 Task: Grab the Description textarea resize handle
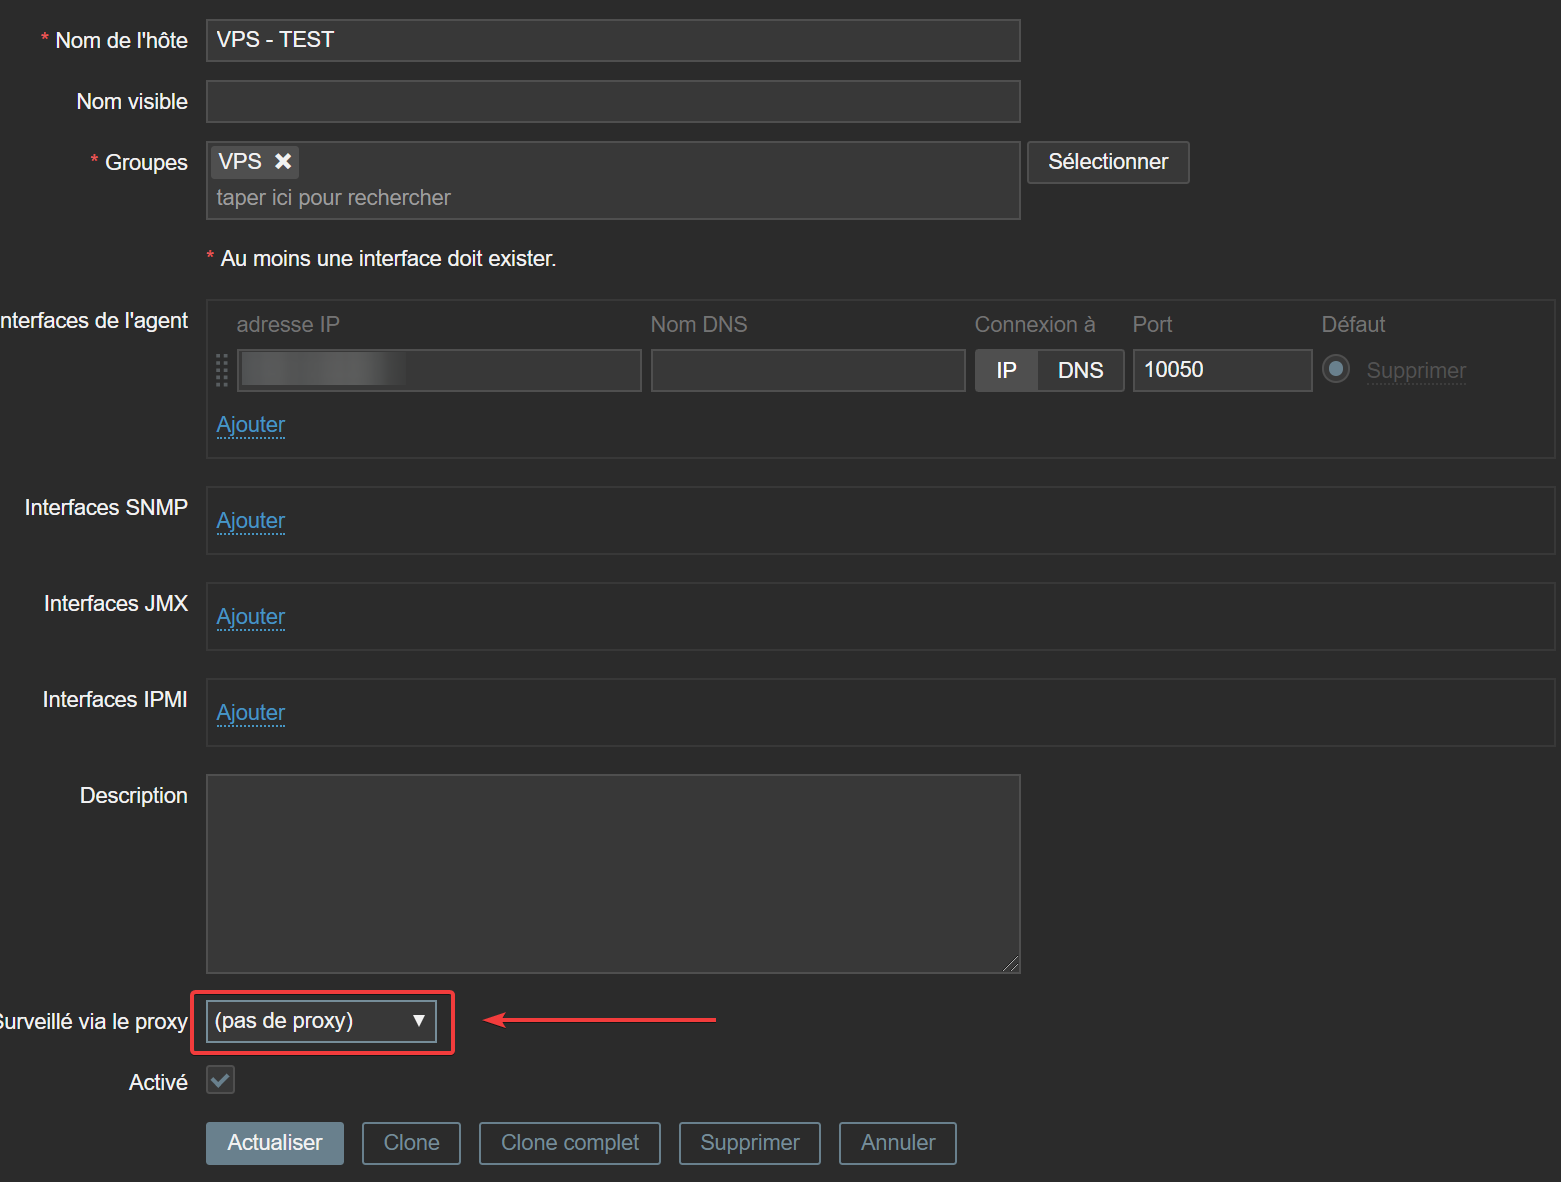tap(1011, 964)
